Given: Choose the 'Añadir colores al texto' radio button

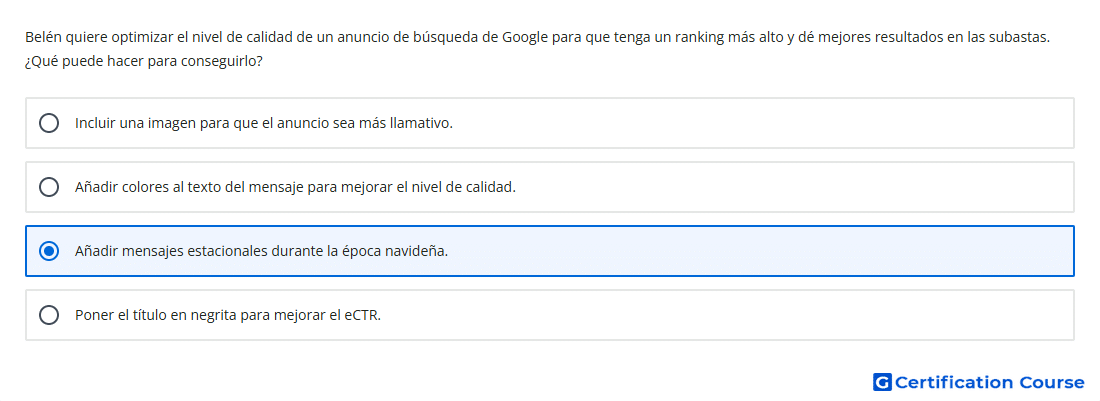Looking at the screenshot, I should tap(49, 187).
